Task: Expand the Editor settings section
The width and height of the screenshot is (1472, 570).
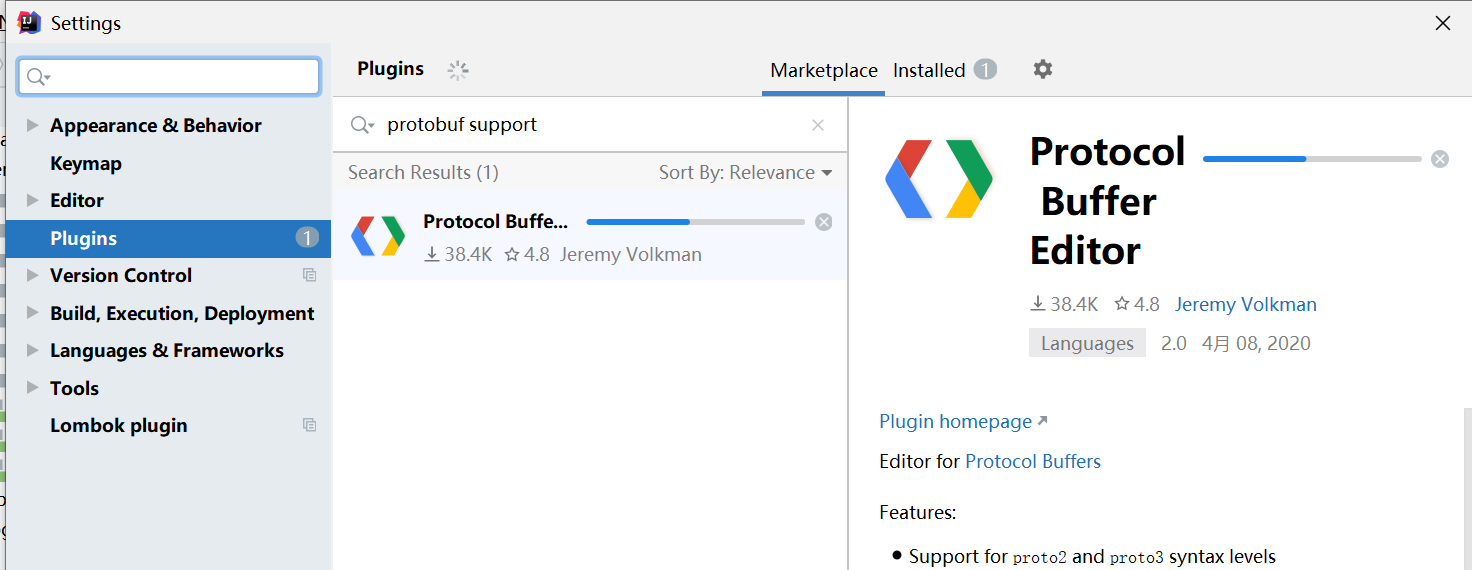Action: click(32, 200)
